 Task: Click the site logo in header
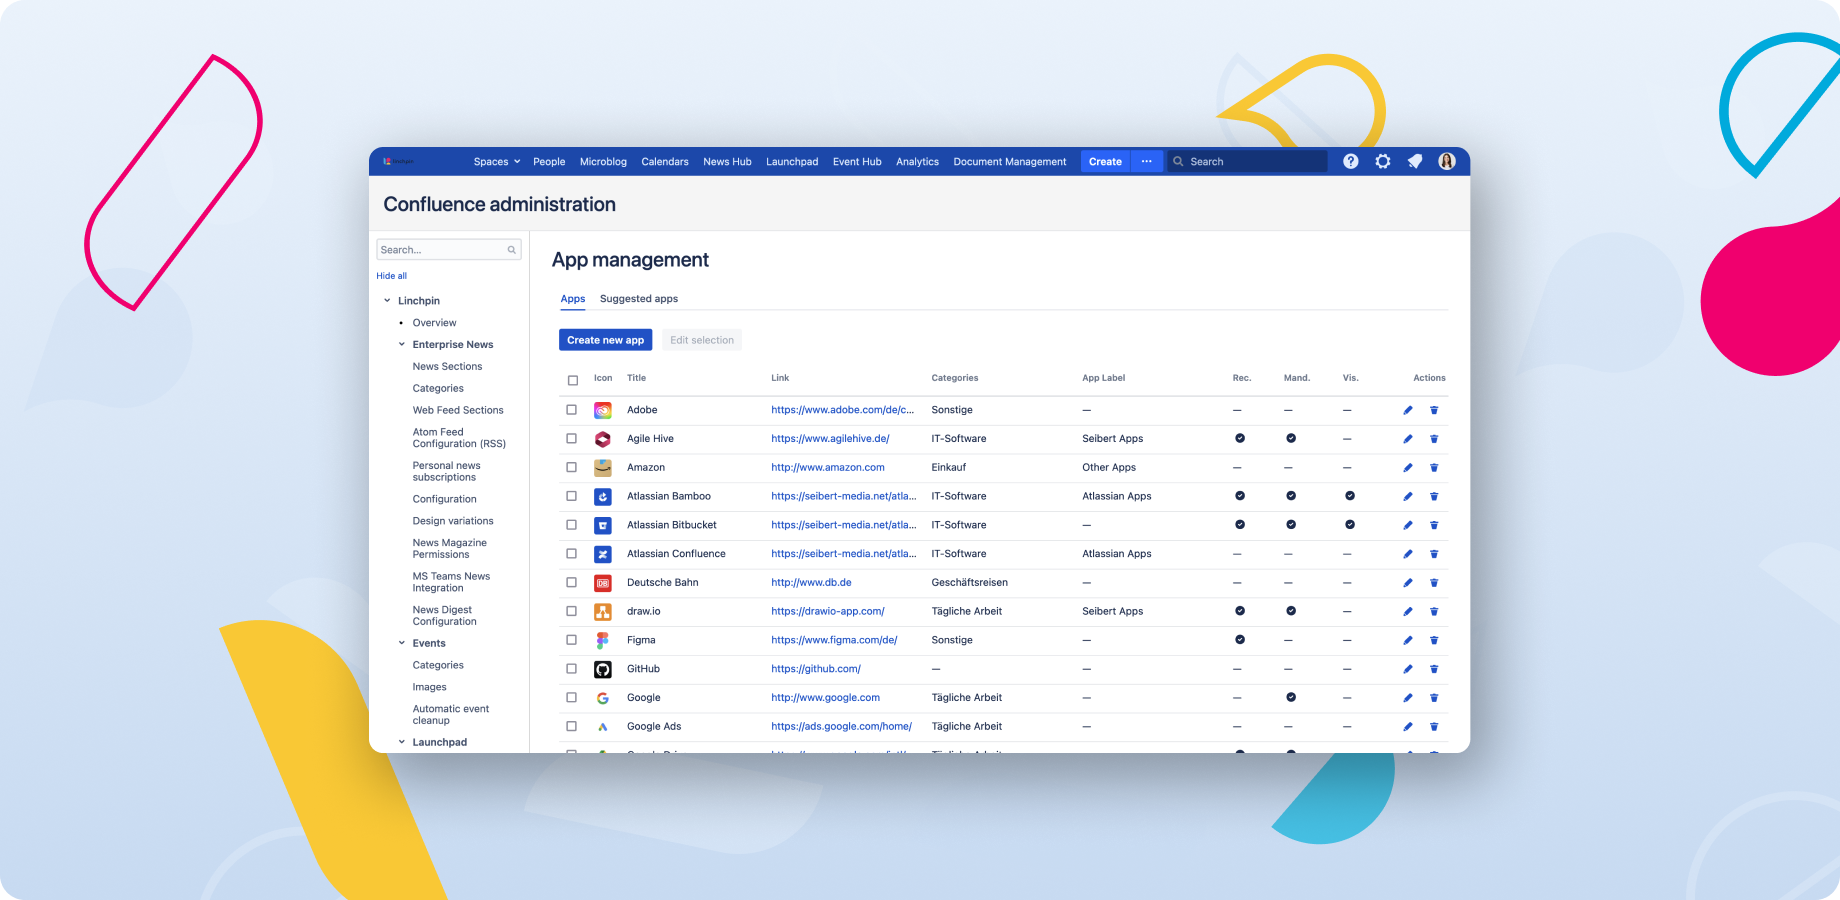(398, 161)
